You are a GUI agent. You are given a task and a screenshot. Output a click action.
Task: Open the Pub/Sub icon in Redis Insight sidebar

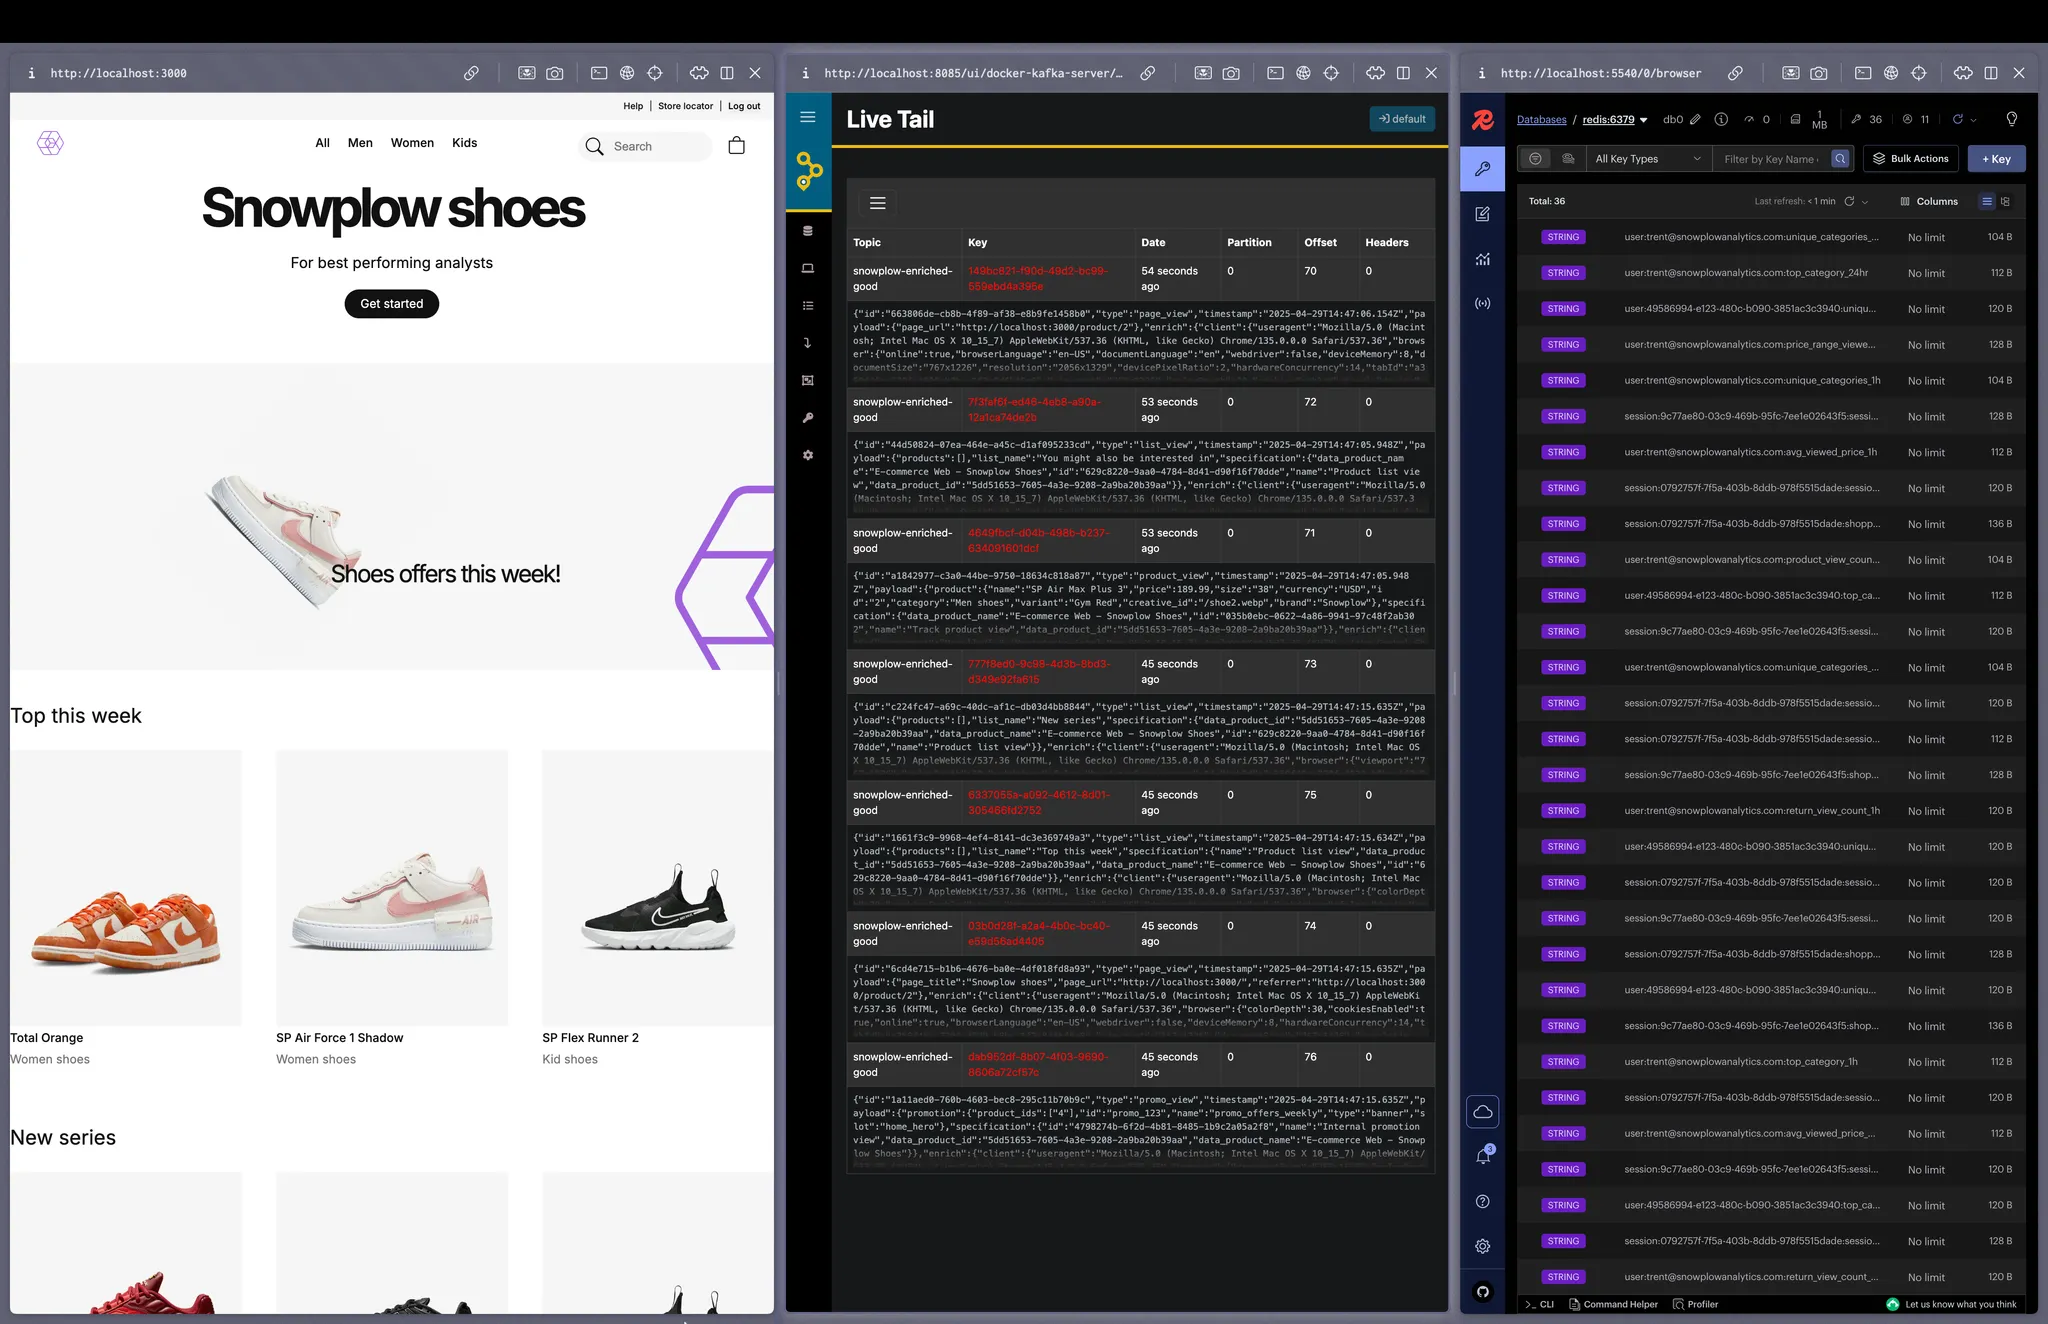(x=1482, y=303)
